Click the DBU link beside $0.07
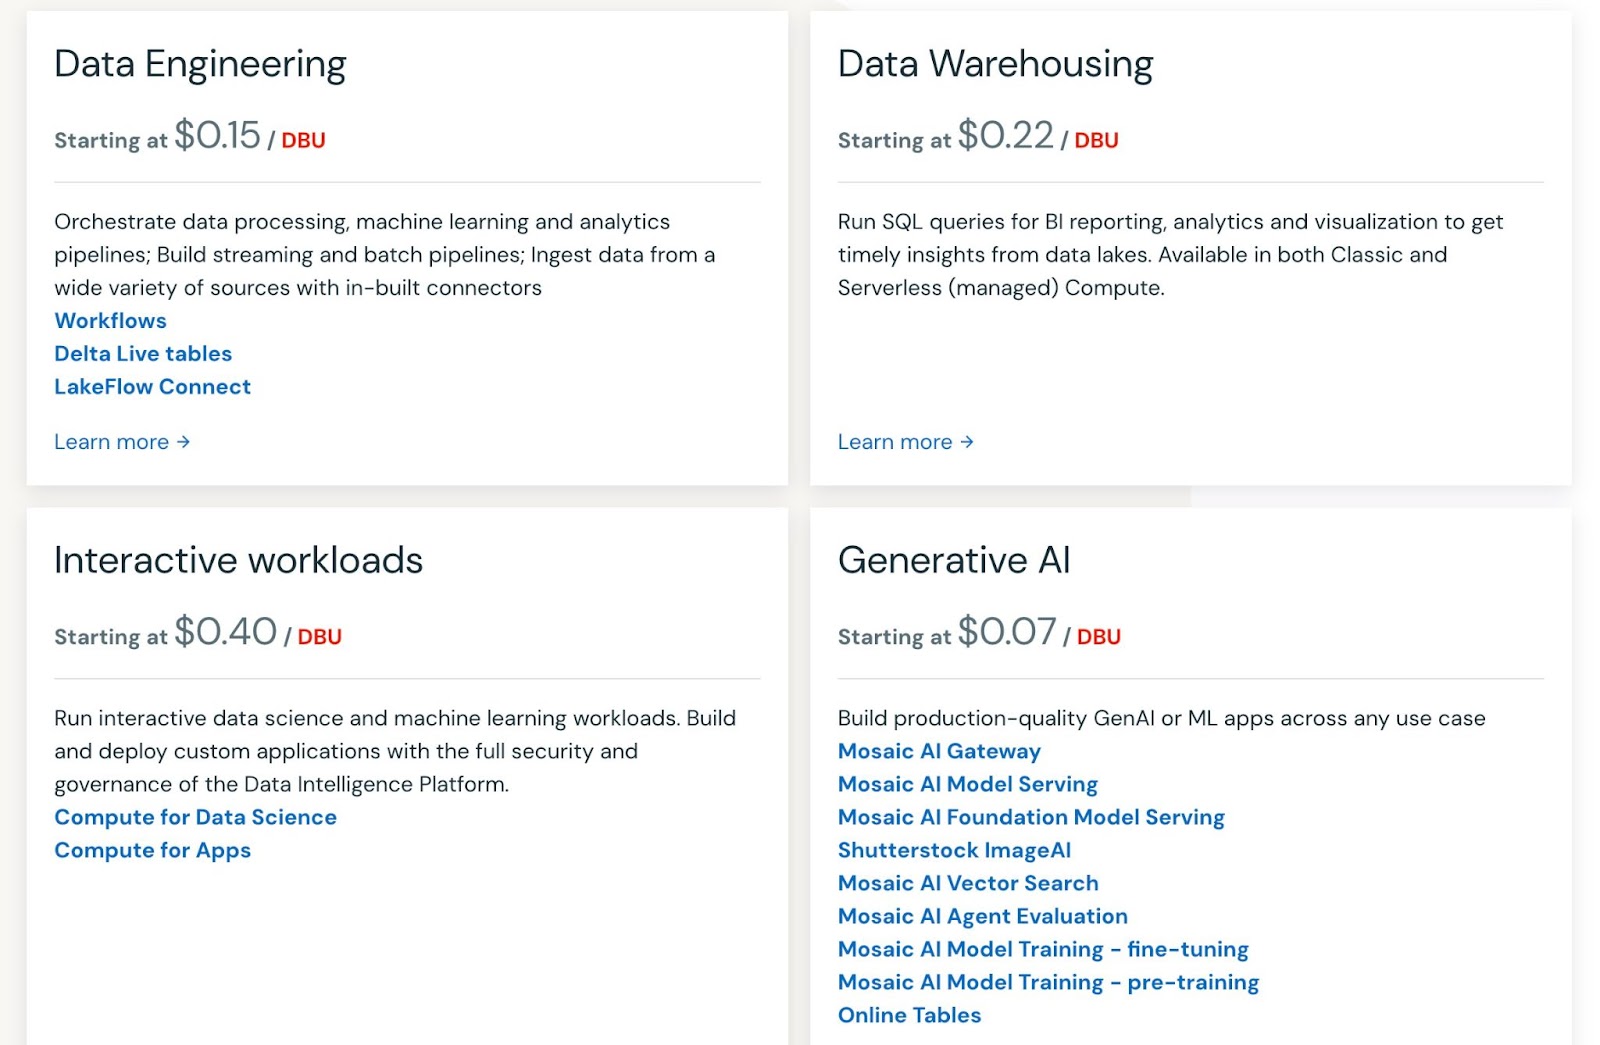The width and height of the screenshot is (1600, 1045). (1098, 637)
